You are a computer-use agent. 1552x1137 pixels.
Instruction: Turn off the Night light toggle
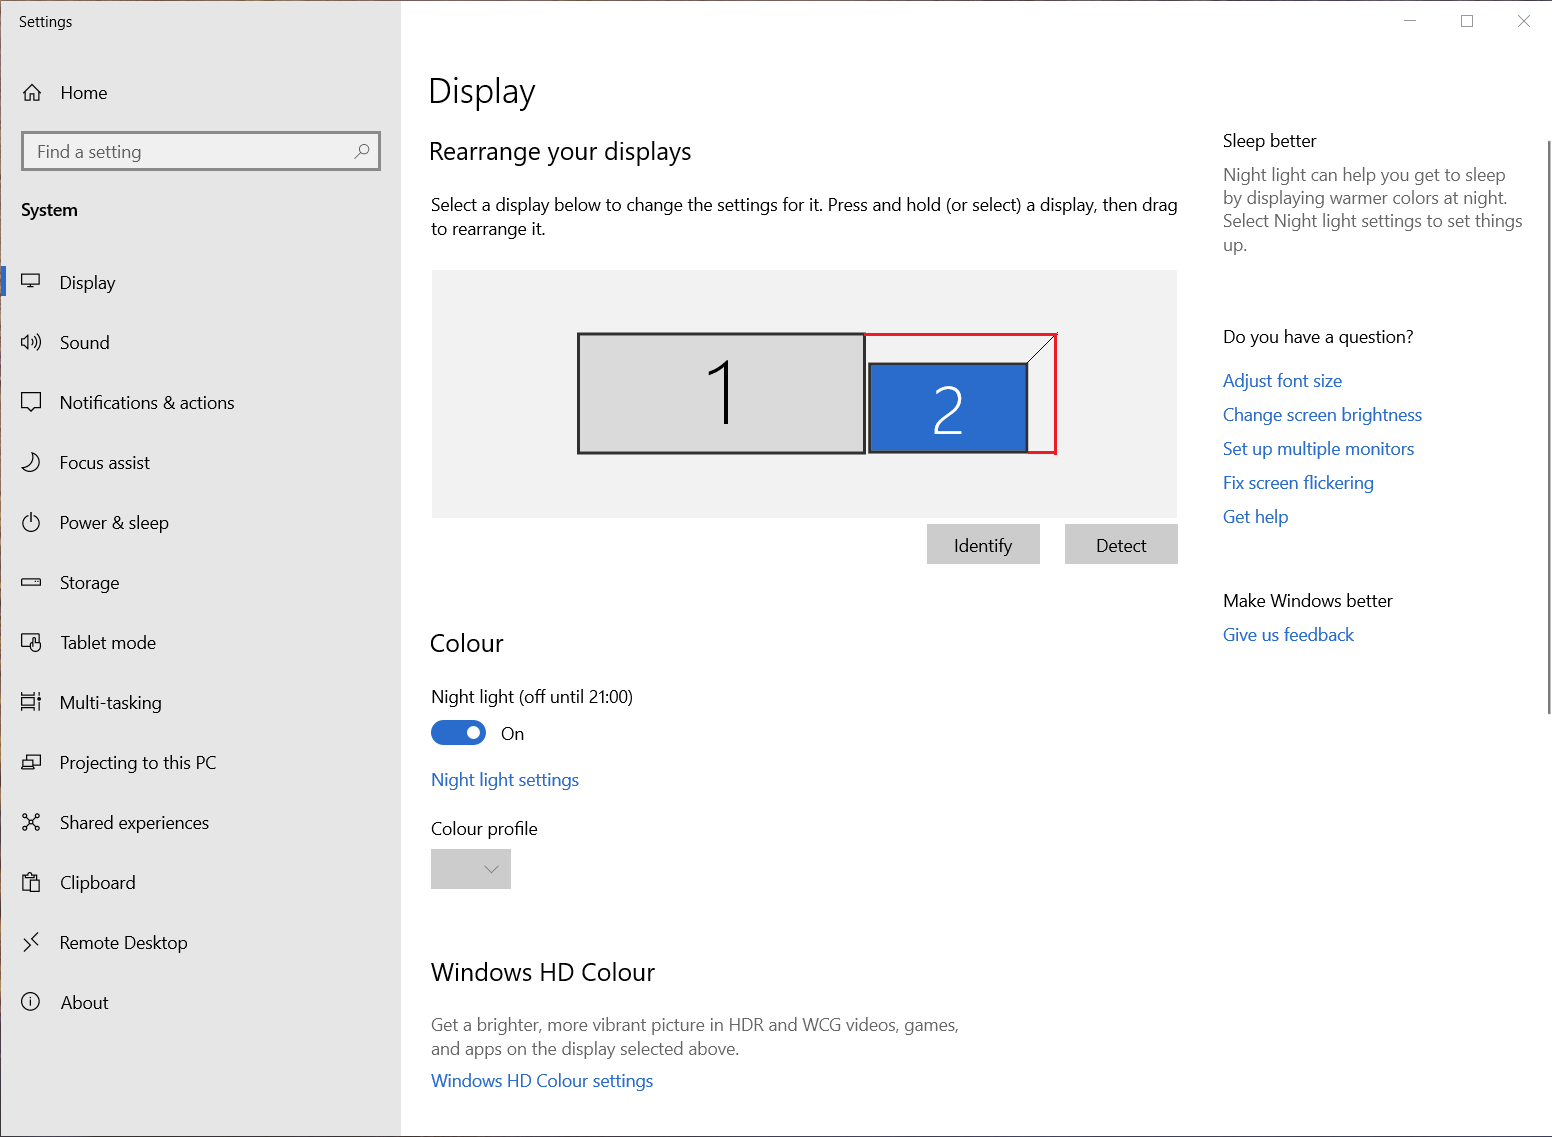point(458,733)
